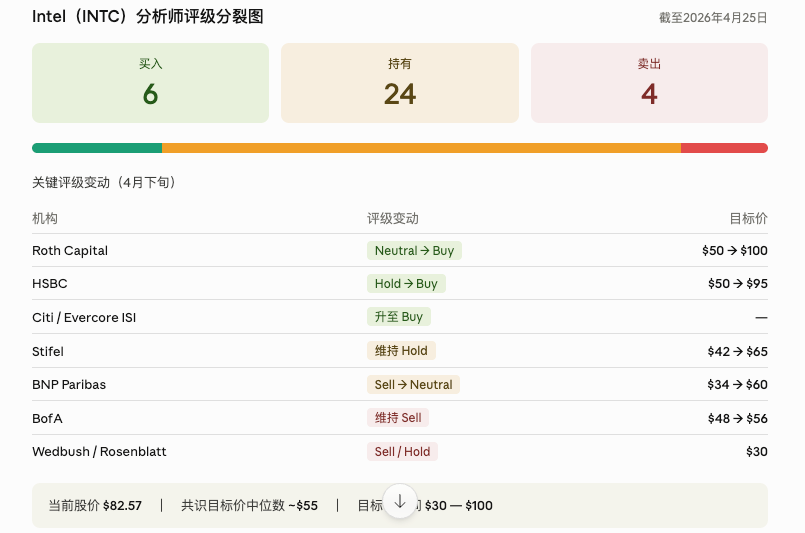
Task: Select the HSBC institution name
Action: coord(50,284)
